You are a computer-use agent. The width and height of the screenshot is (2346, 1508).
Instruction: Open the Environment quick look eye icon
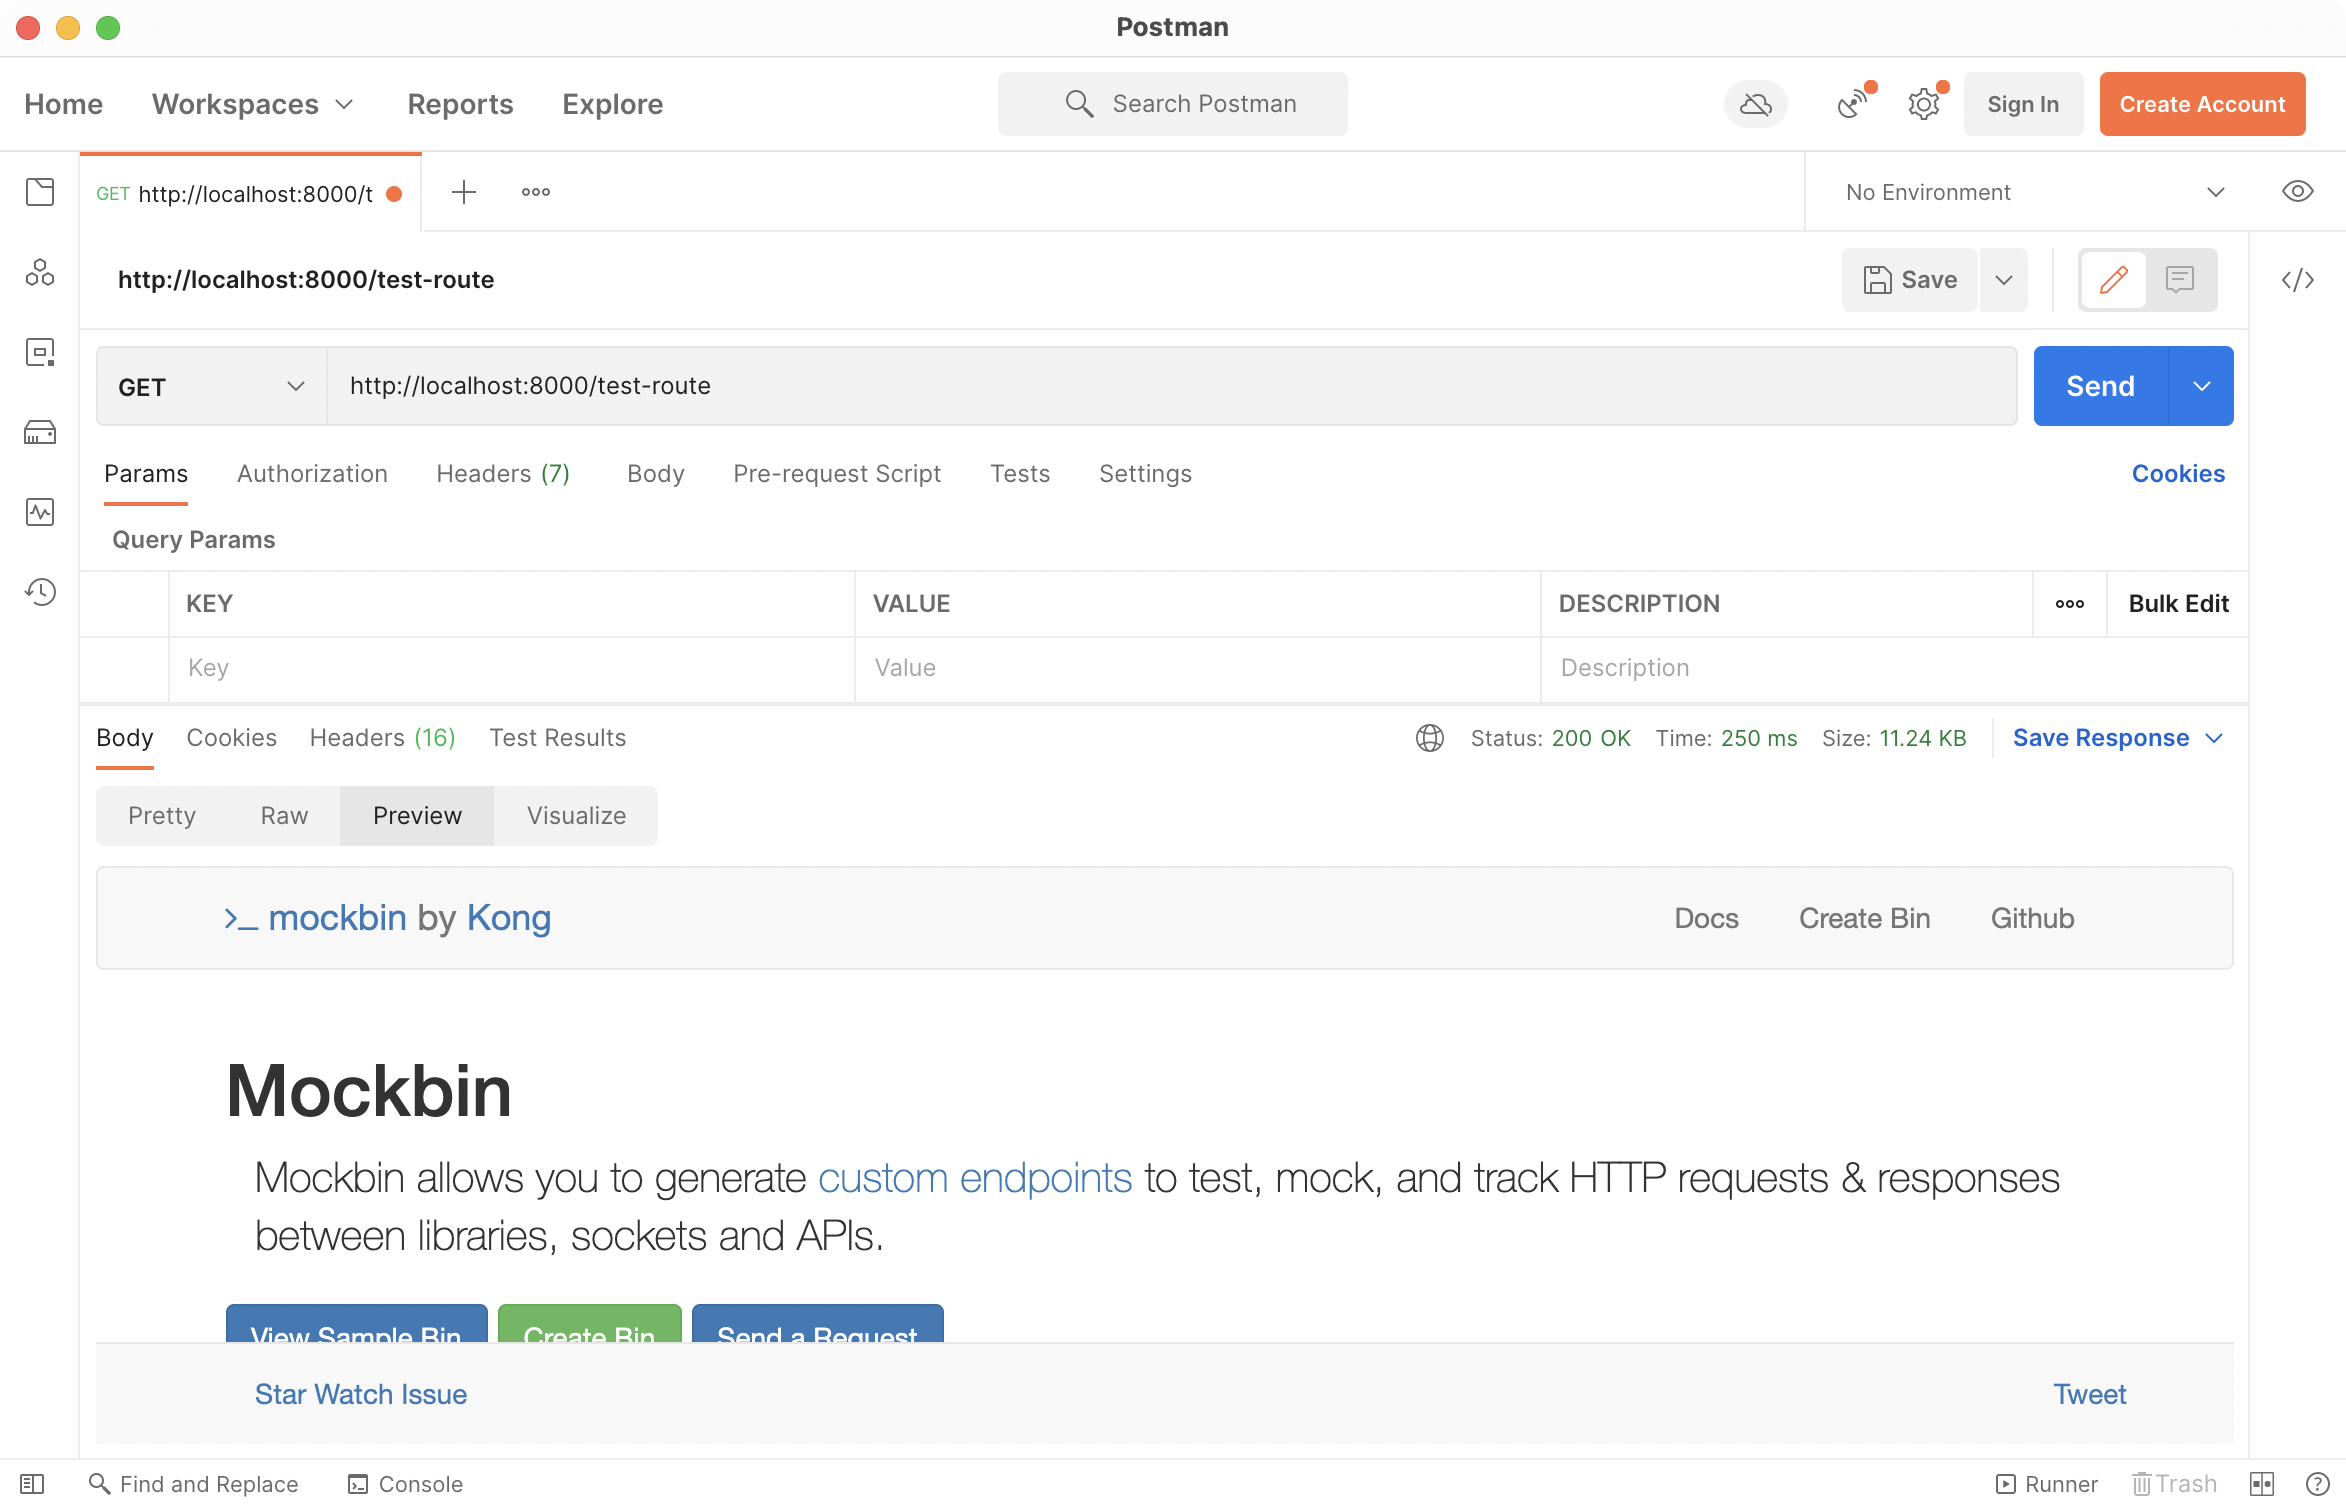[x=2297, y=192]
